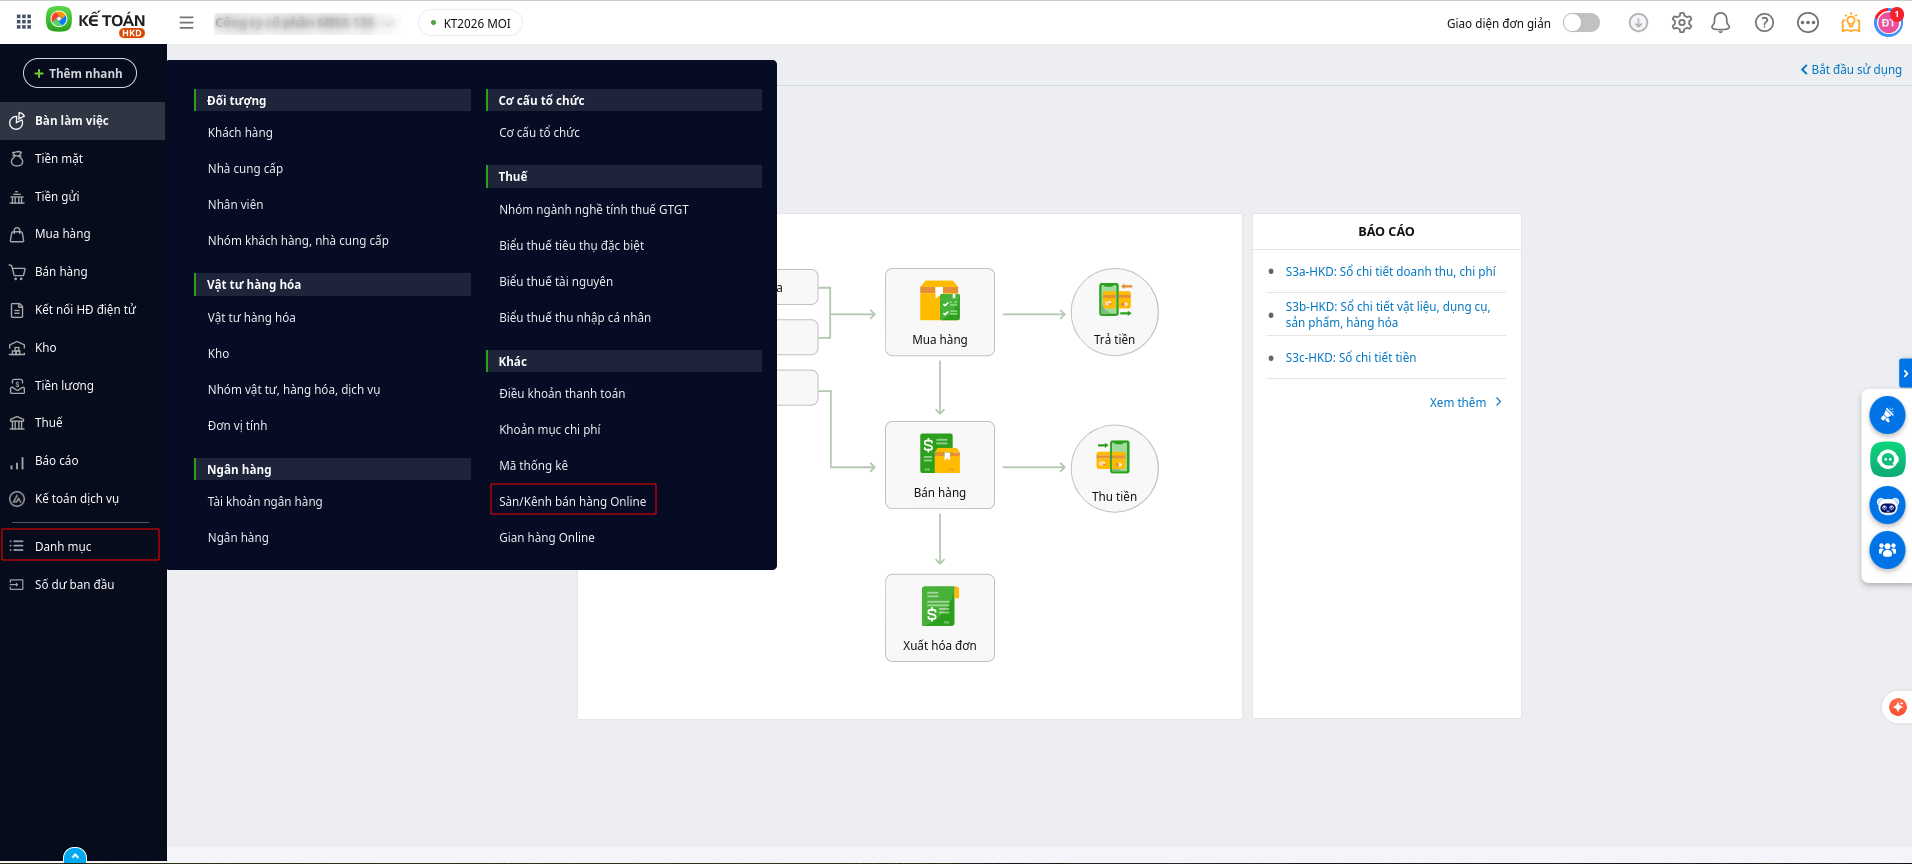Open Danh mục in the sidebar

(x=63, y=546)
